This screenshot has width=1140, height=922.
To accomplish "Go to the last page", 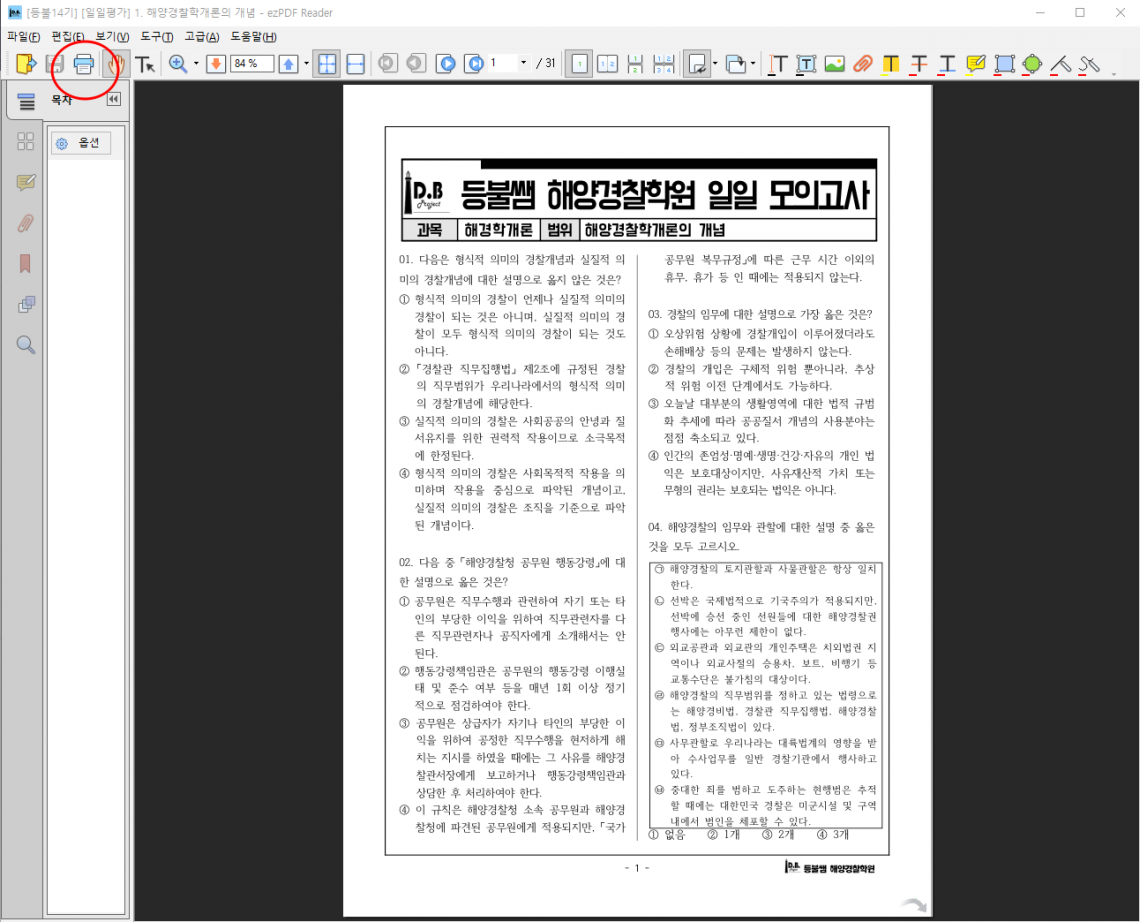I will pos(475,64).
